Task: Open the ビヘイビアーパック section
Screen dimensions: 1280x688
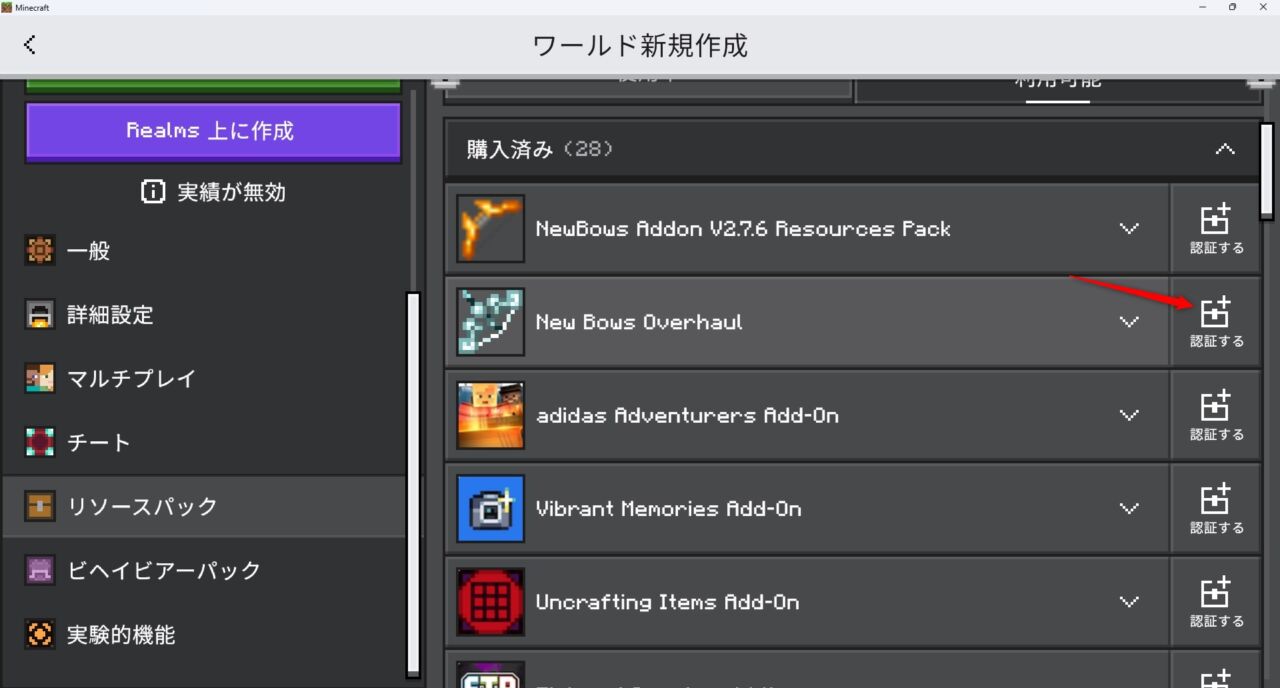Action: click(x=204, y=571)
